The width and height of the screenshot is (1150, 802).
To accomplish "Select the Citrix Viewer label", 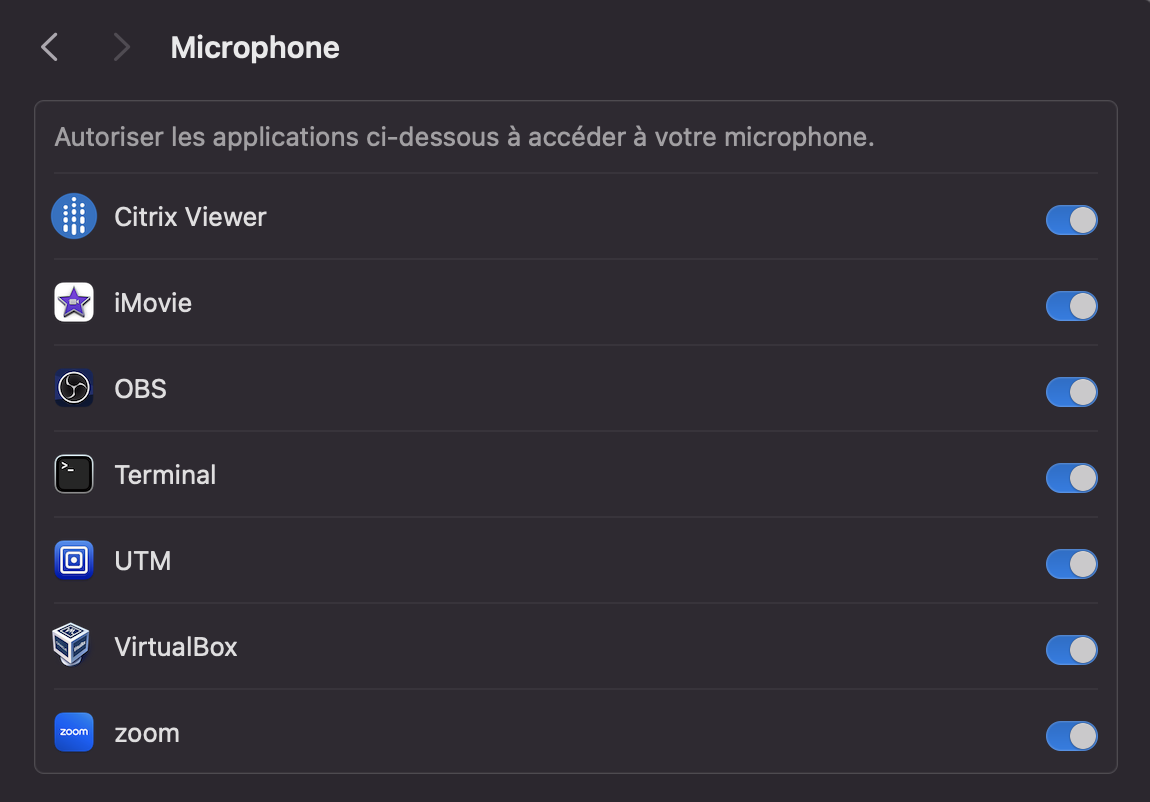I will tap(190, 217).
